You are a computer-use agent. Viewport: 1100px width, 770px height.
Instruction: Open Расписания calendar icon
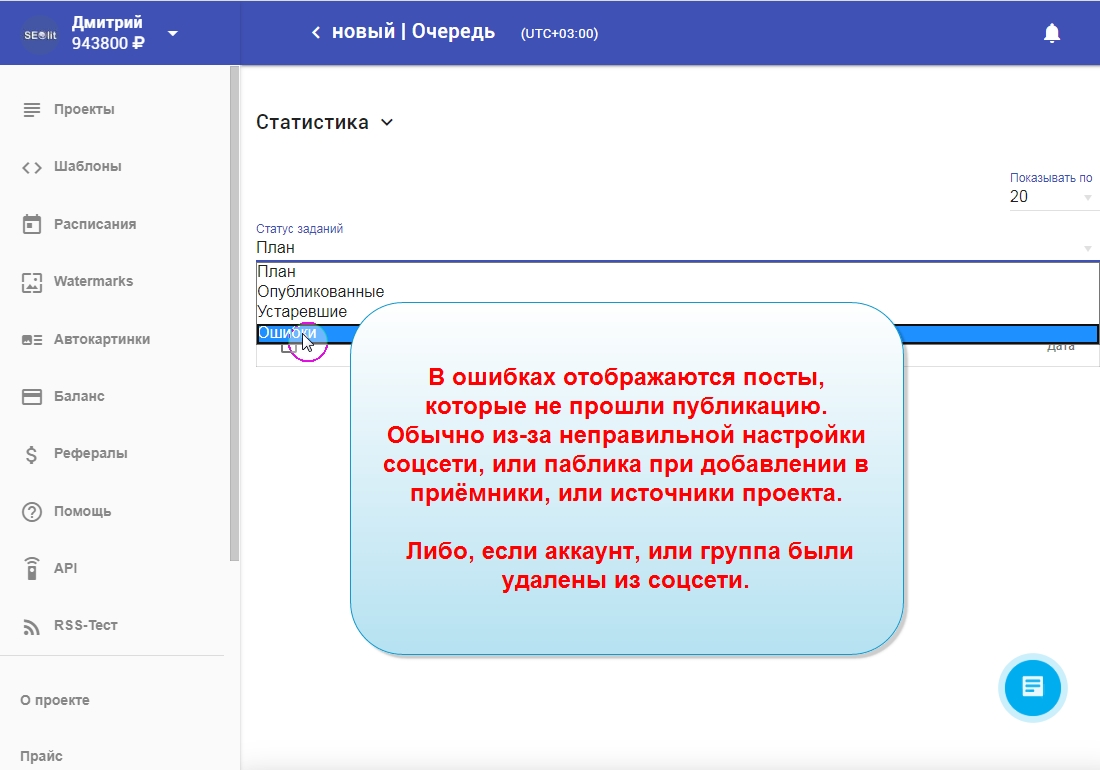[32, 224]
